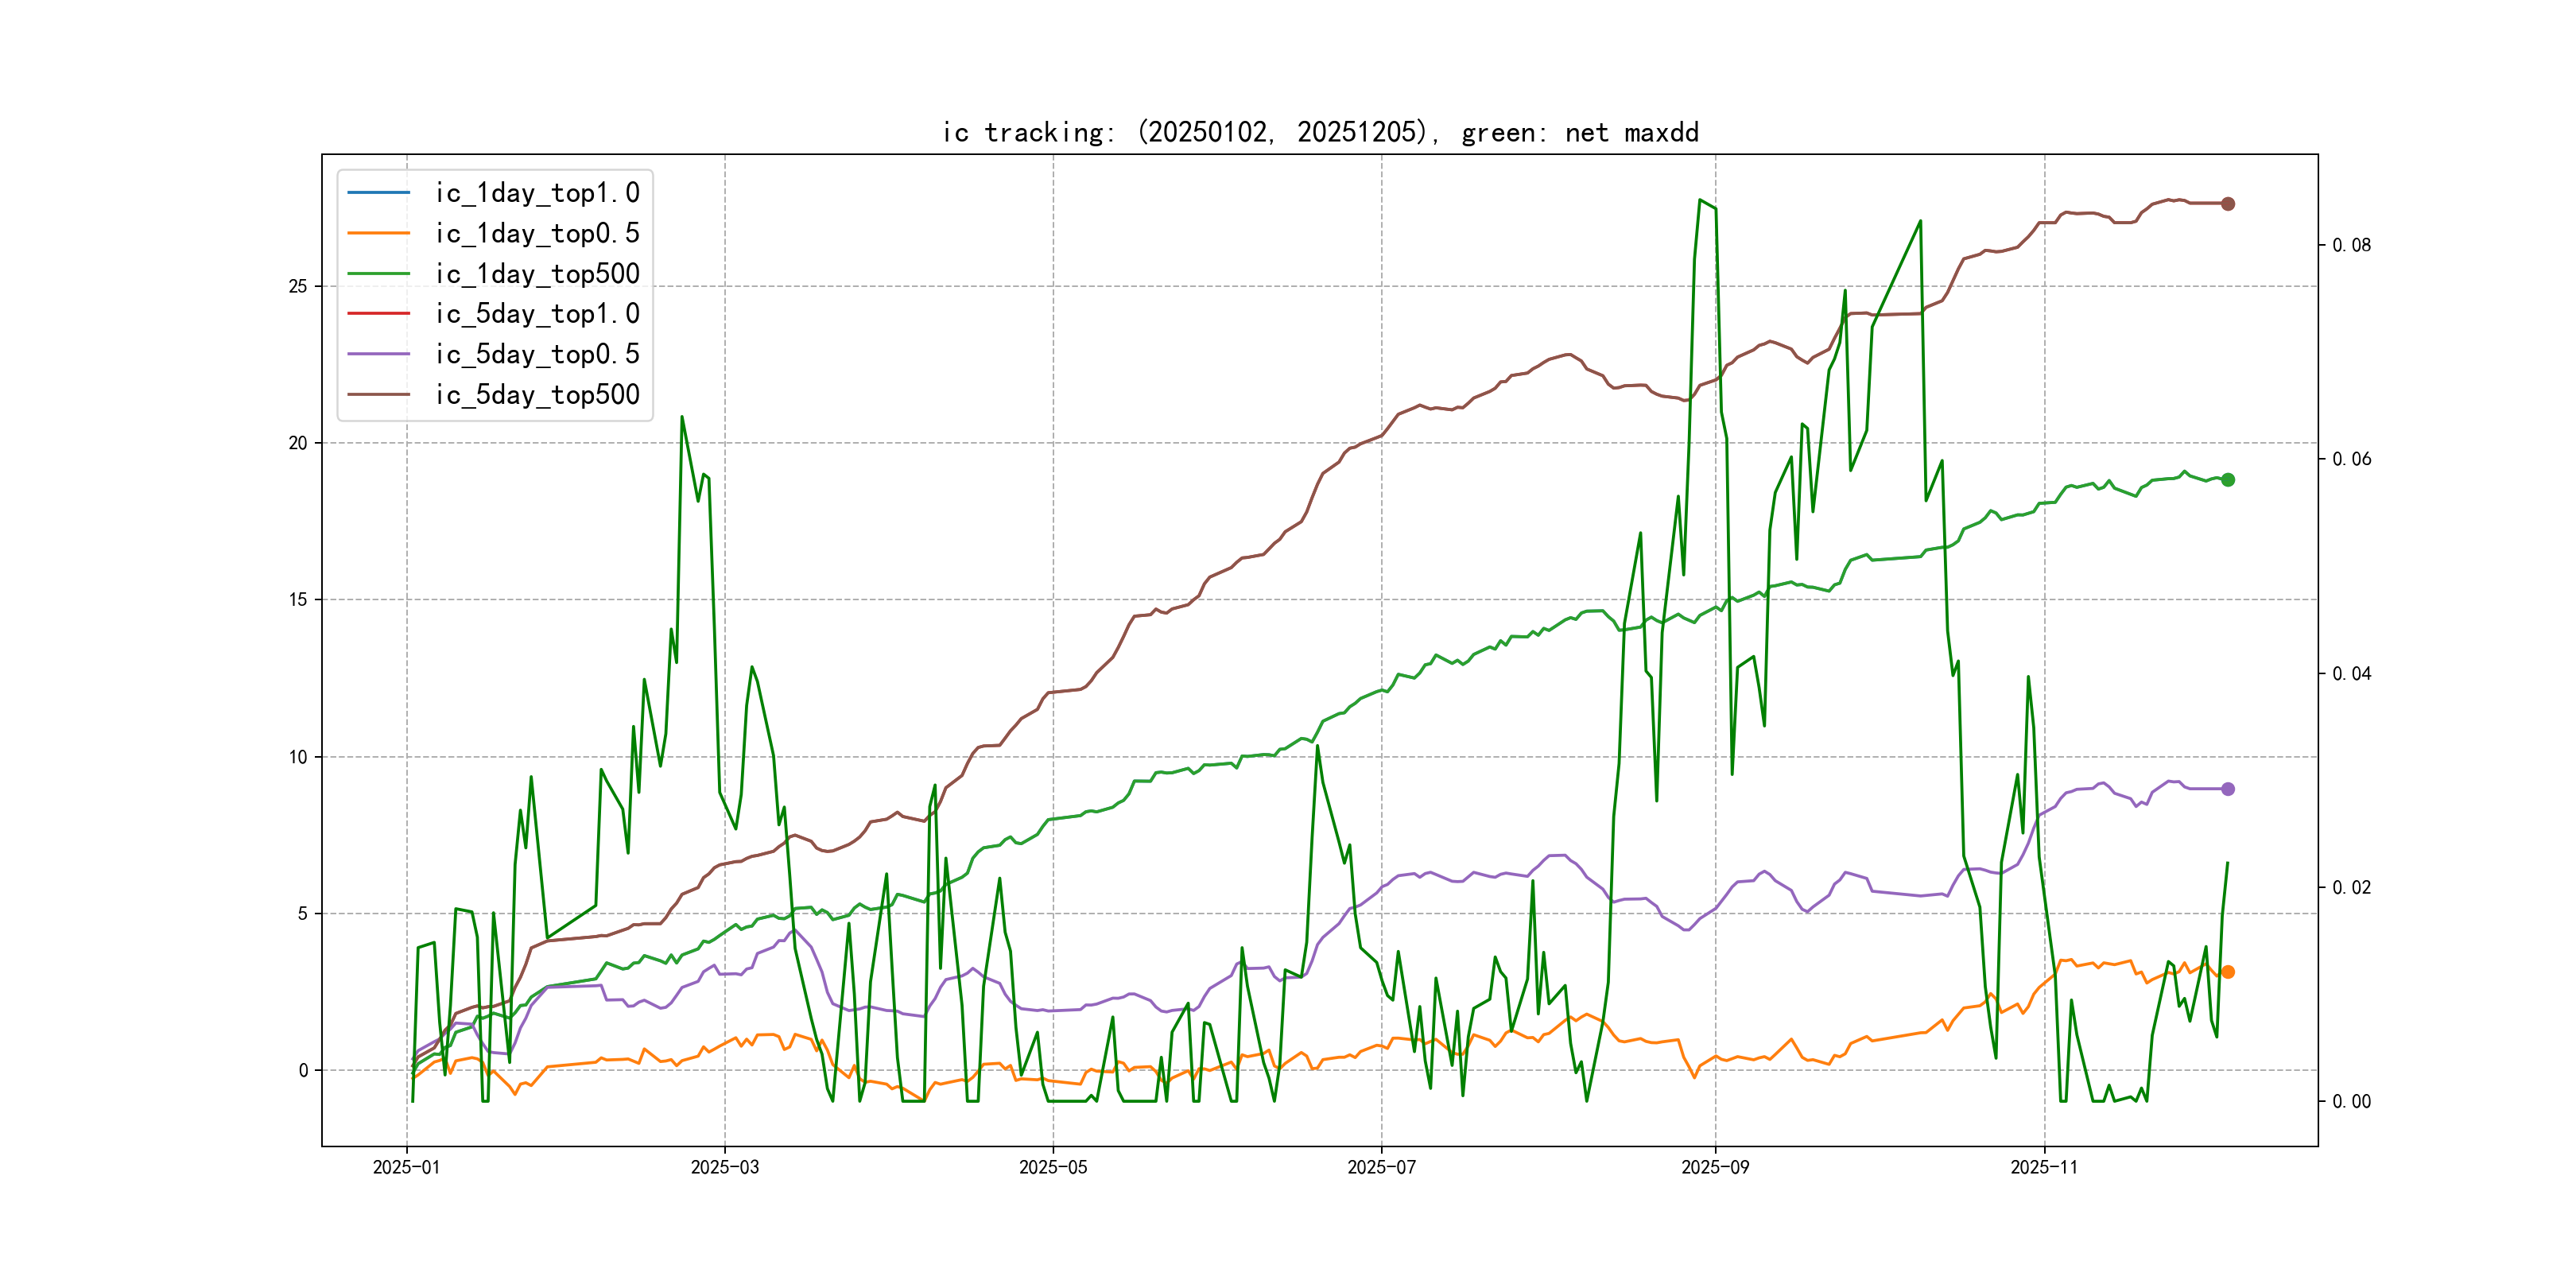Click the purple end-point marker of ic_5day_top0.5
The image size is (2576, 1288).
(x=2228, y=789)
